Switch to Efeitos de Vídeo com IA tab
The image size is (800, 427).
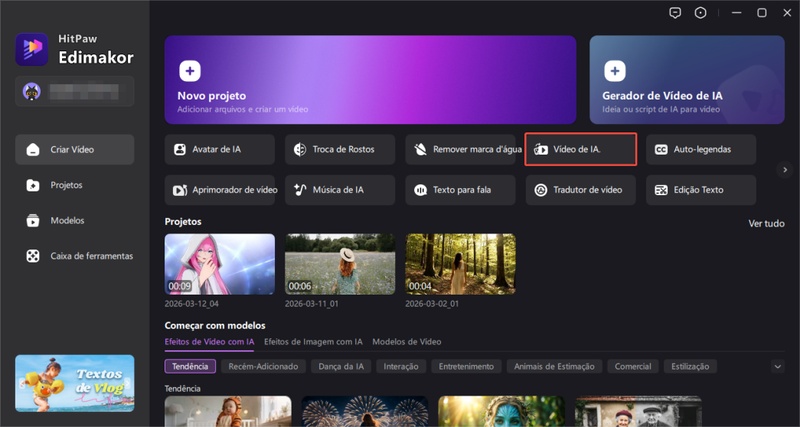coord(209,341)
